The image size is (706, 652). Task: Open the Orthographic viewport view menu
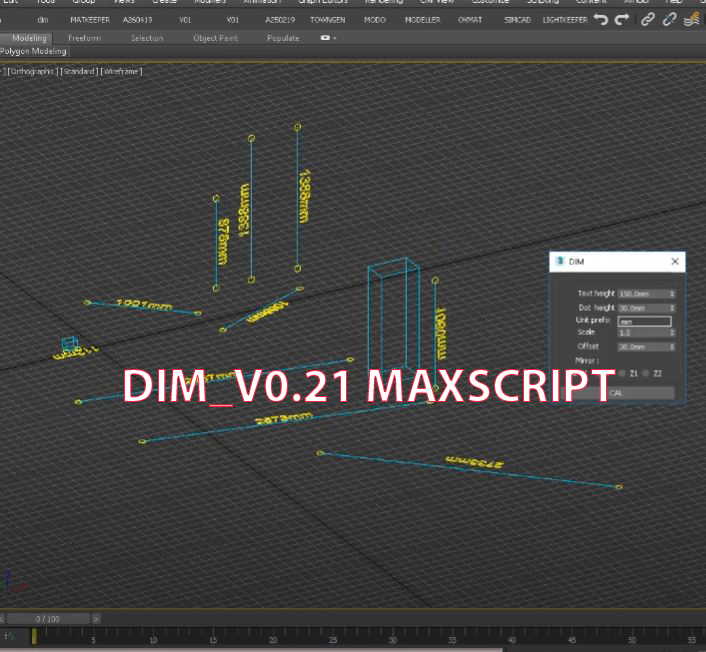(x=32, y=71)
